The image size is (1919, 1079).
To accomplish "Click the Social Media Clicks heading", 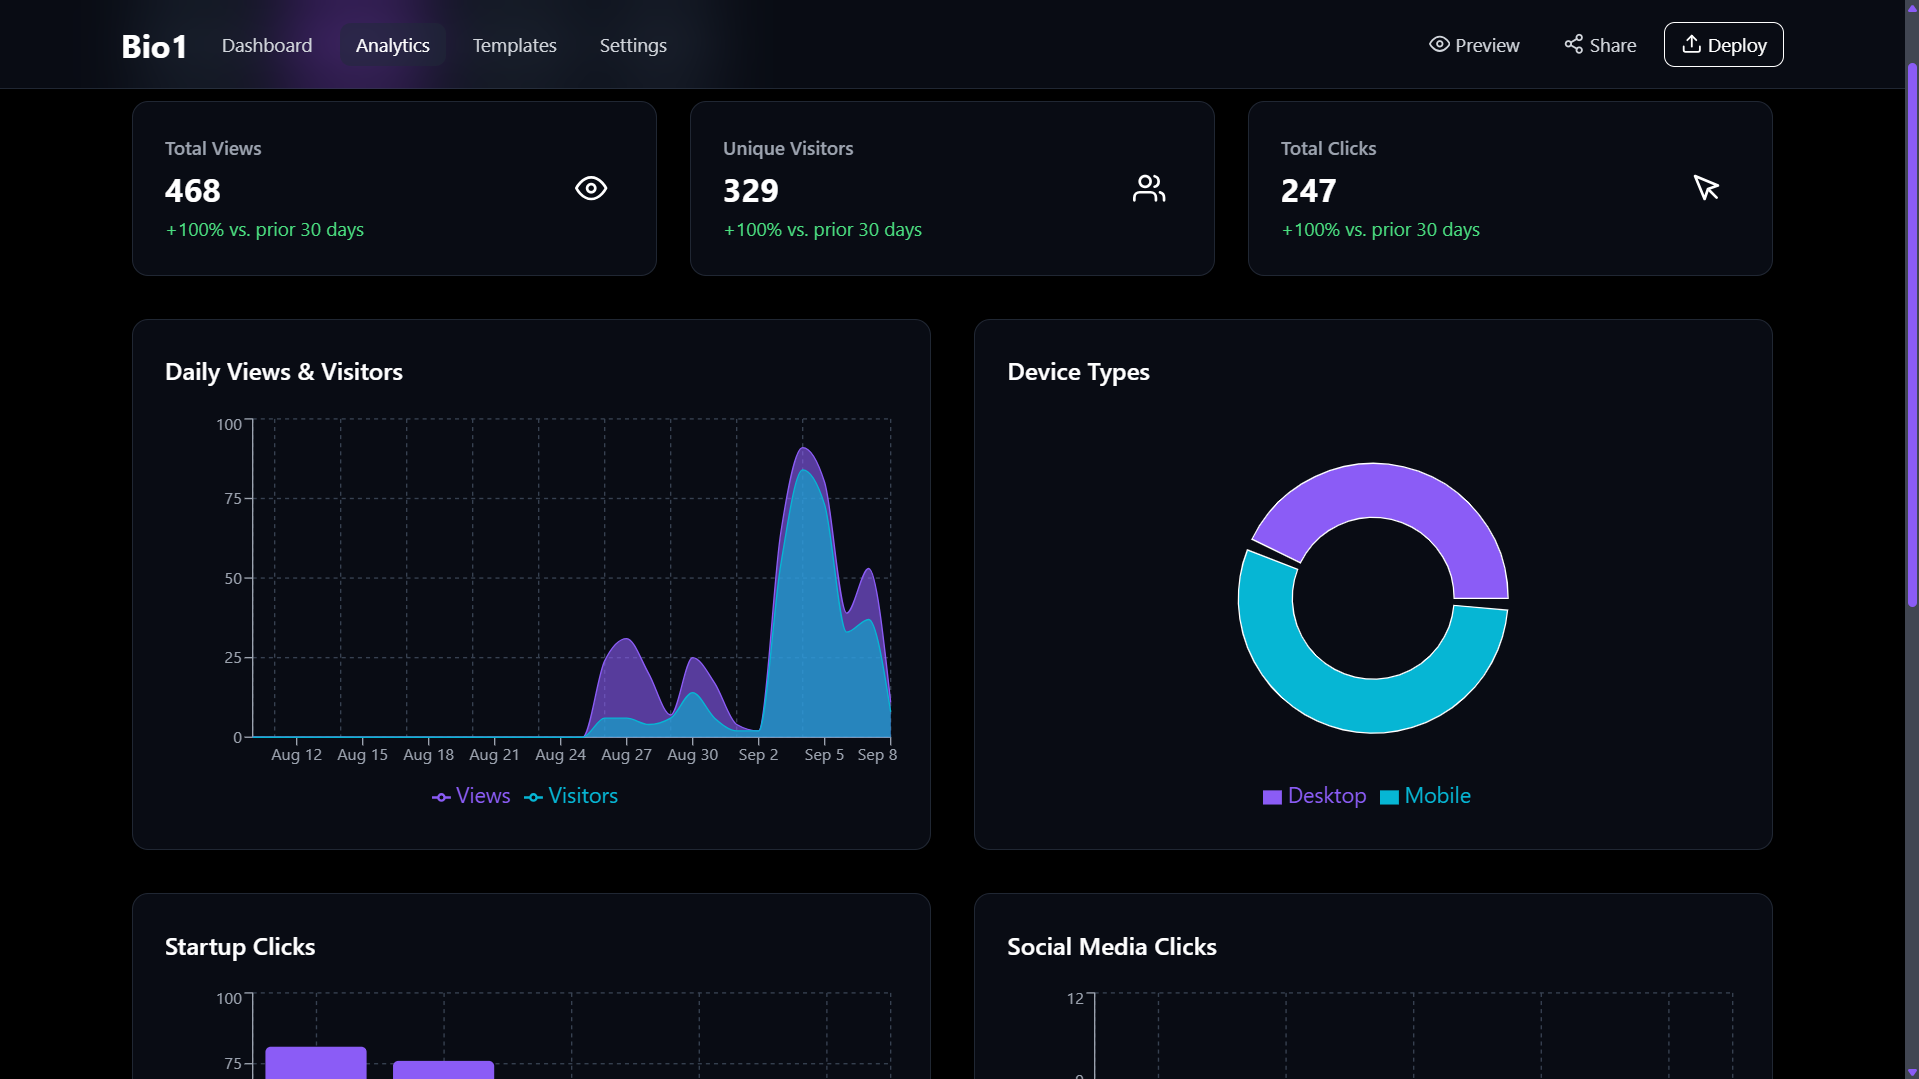I will tap(1112, 947).
